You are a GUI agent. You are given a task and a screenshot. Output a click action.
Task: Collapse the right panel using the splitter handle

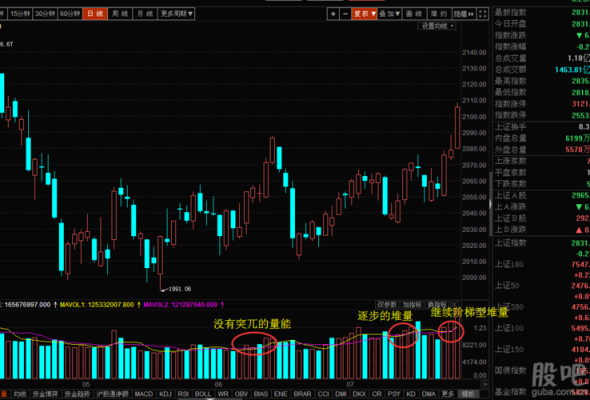click(490, 204)
